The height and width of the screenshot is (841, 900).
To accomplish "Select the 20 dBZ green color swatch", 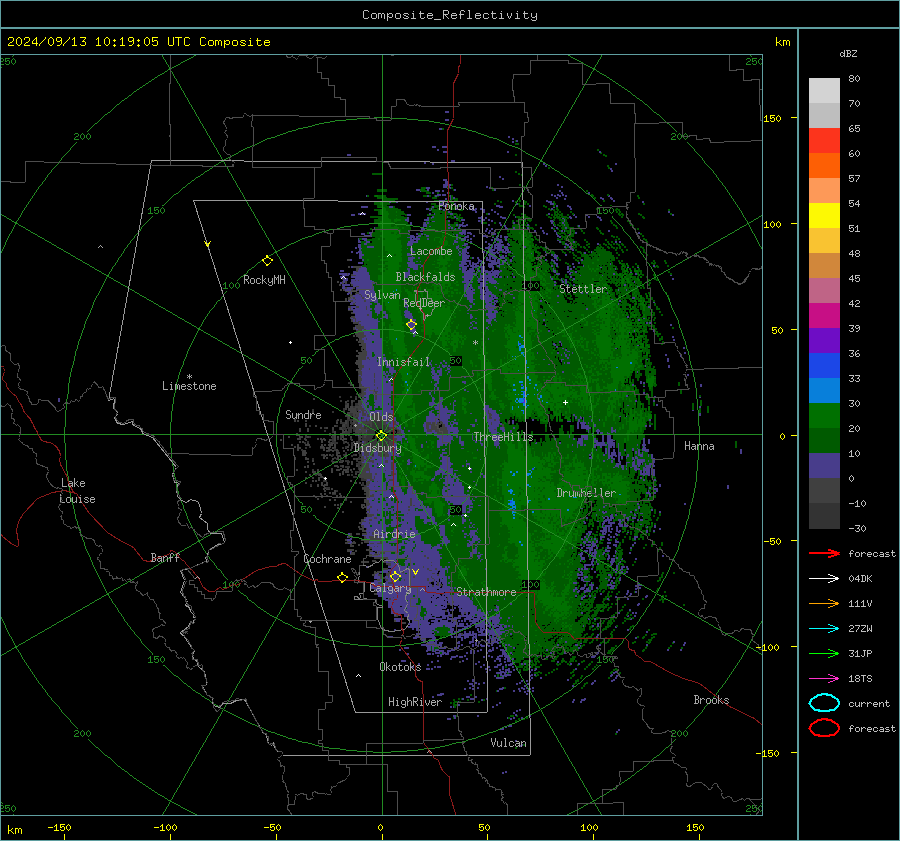I will click(x=824, y=416).
